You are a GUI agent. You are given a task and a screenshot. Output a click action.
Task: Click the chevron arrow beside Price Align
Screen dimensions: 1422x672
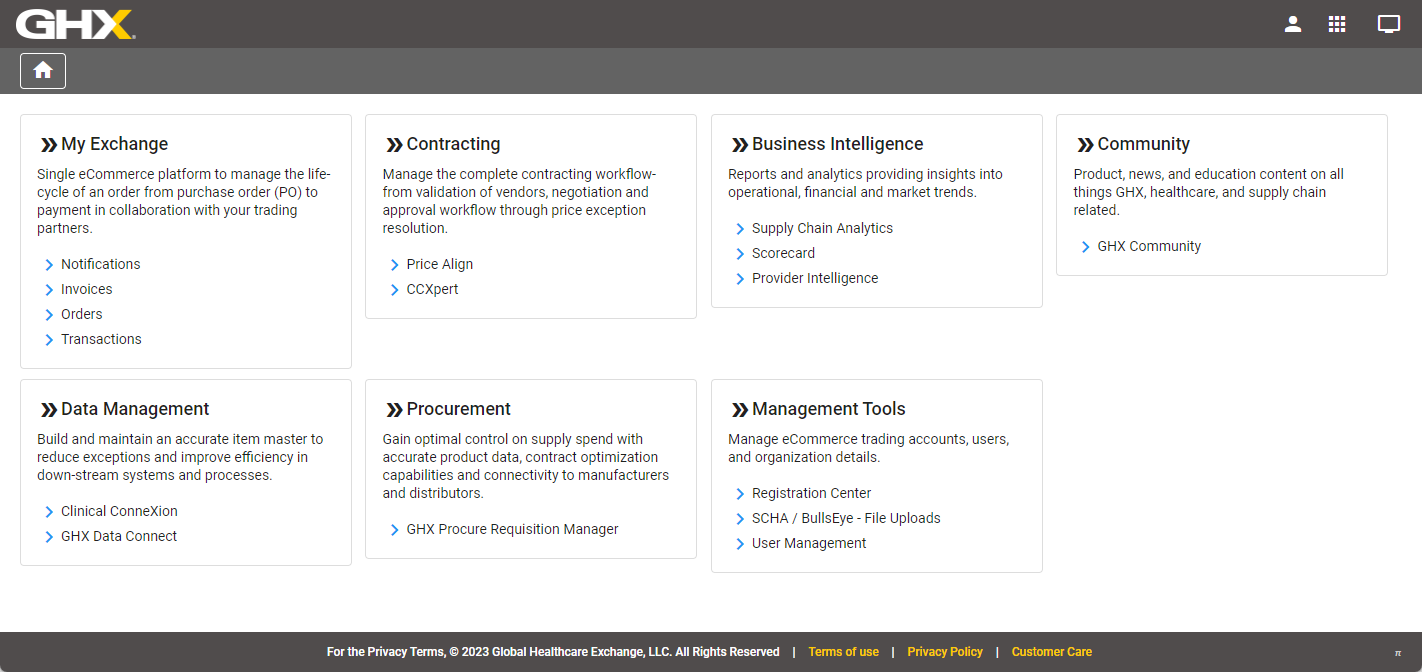(395, 265)
